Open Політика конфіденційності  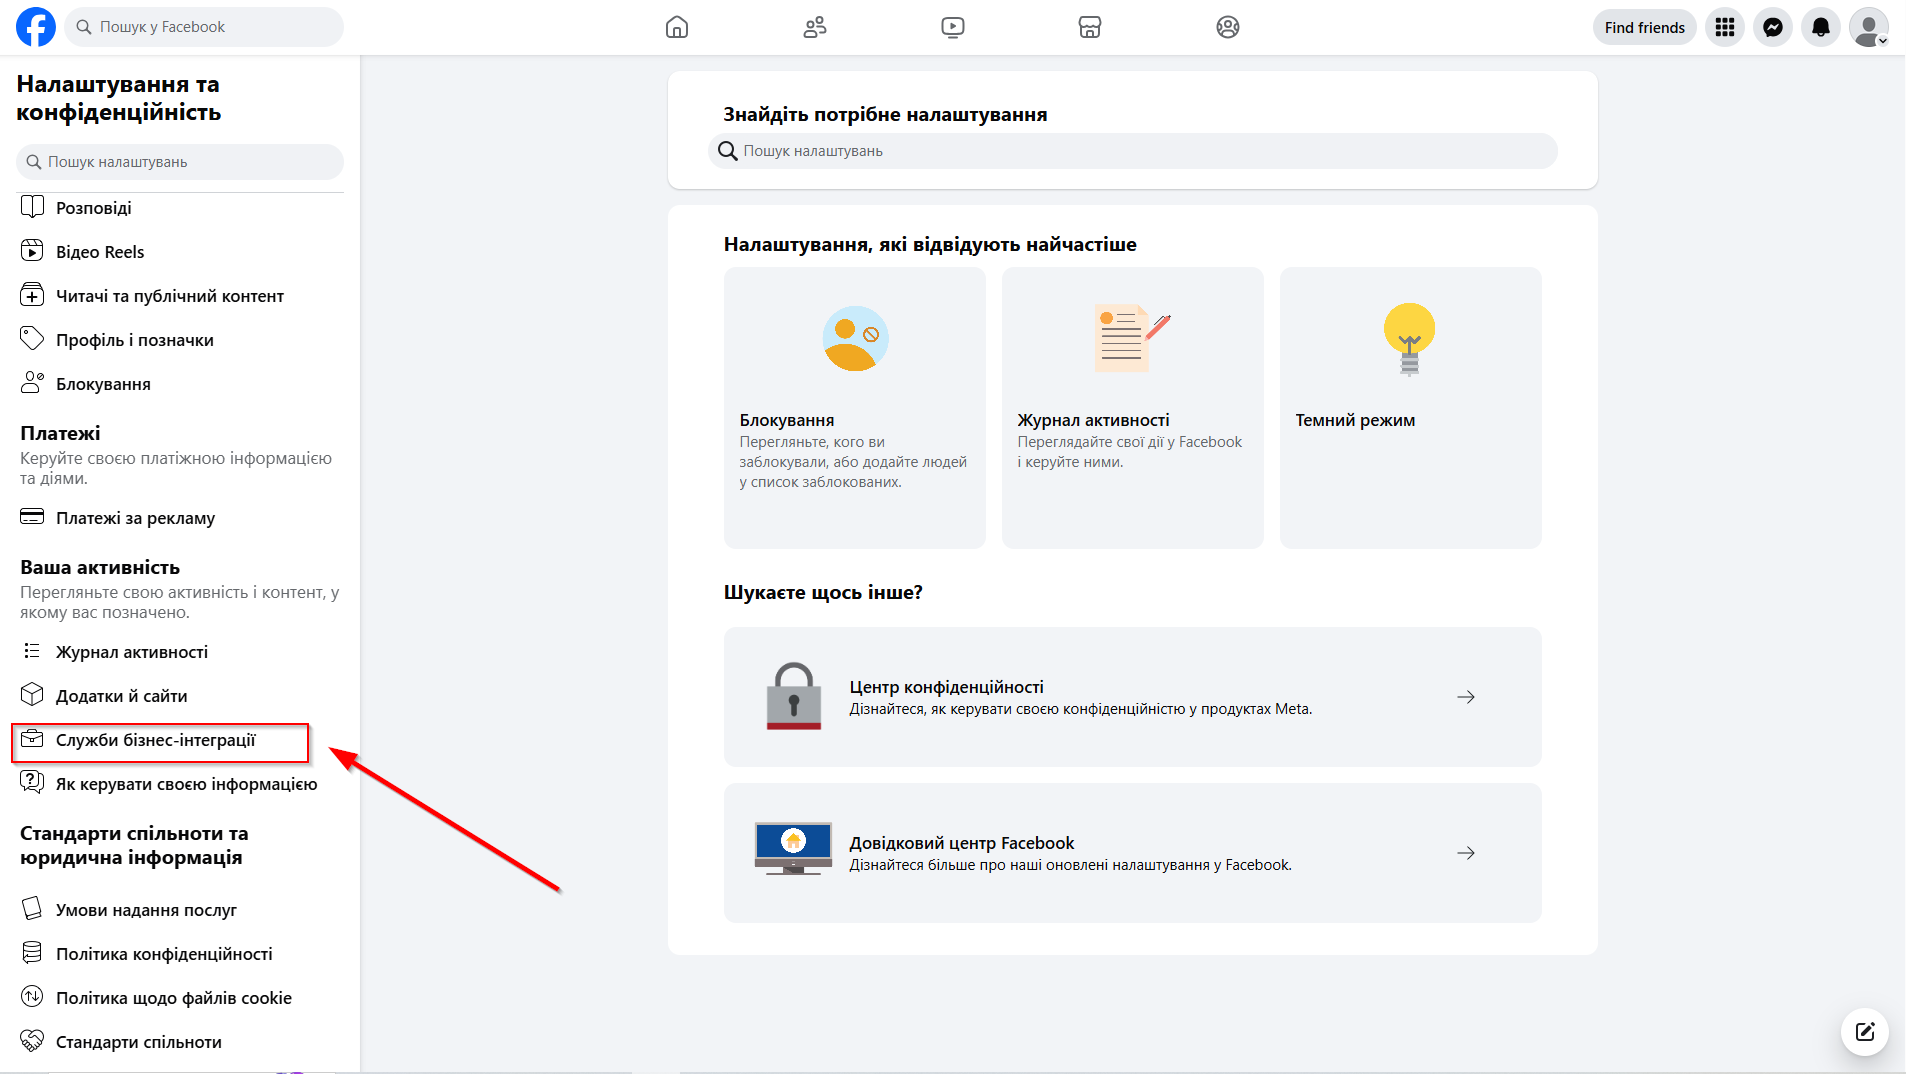click(x=180, y=954)
